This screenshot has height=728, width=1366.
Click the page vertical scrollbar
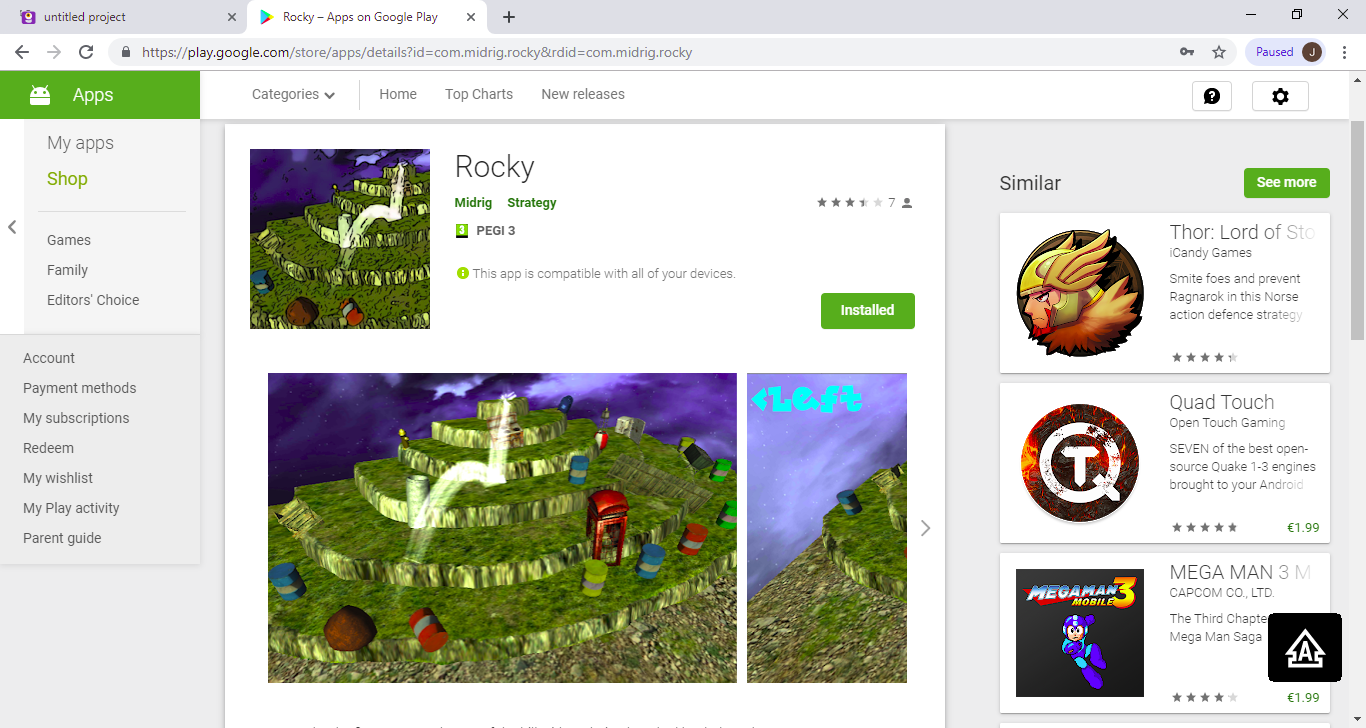click(1358, 230)
